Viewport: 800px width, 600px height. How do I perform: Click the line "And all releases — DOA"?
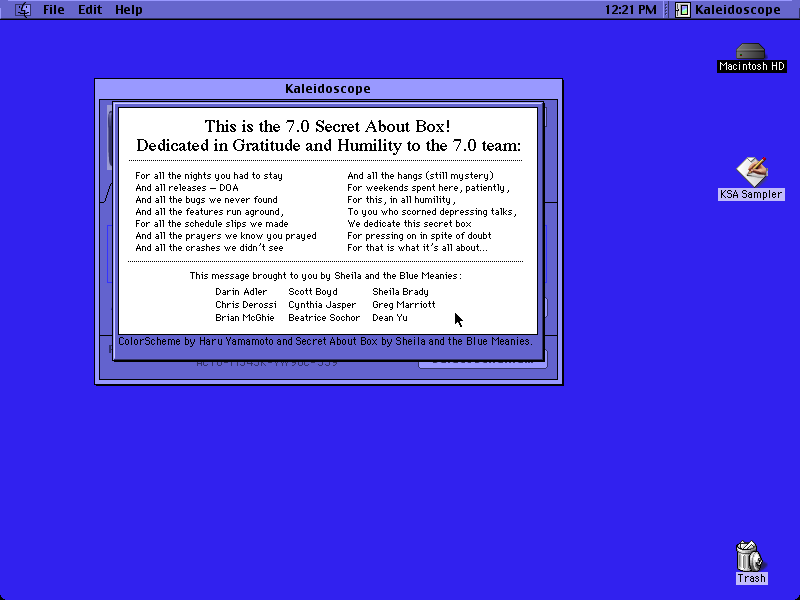click(187, 188)
